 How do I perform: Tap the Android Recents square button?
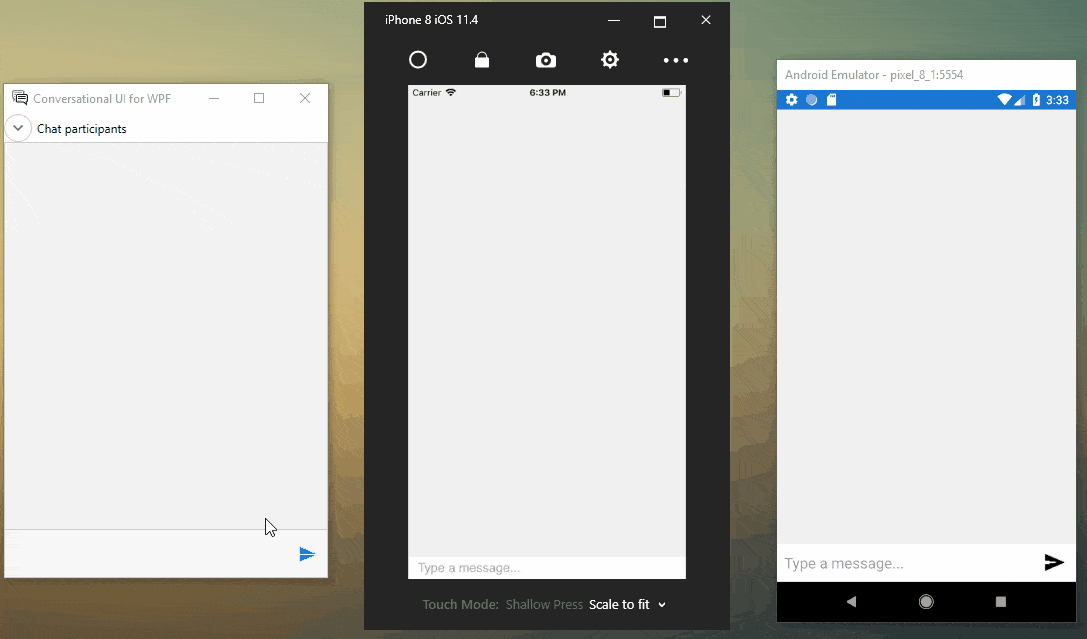tap(1000, 602)
